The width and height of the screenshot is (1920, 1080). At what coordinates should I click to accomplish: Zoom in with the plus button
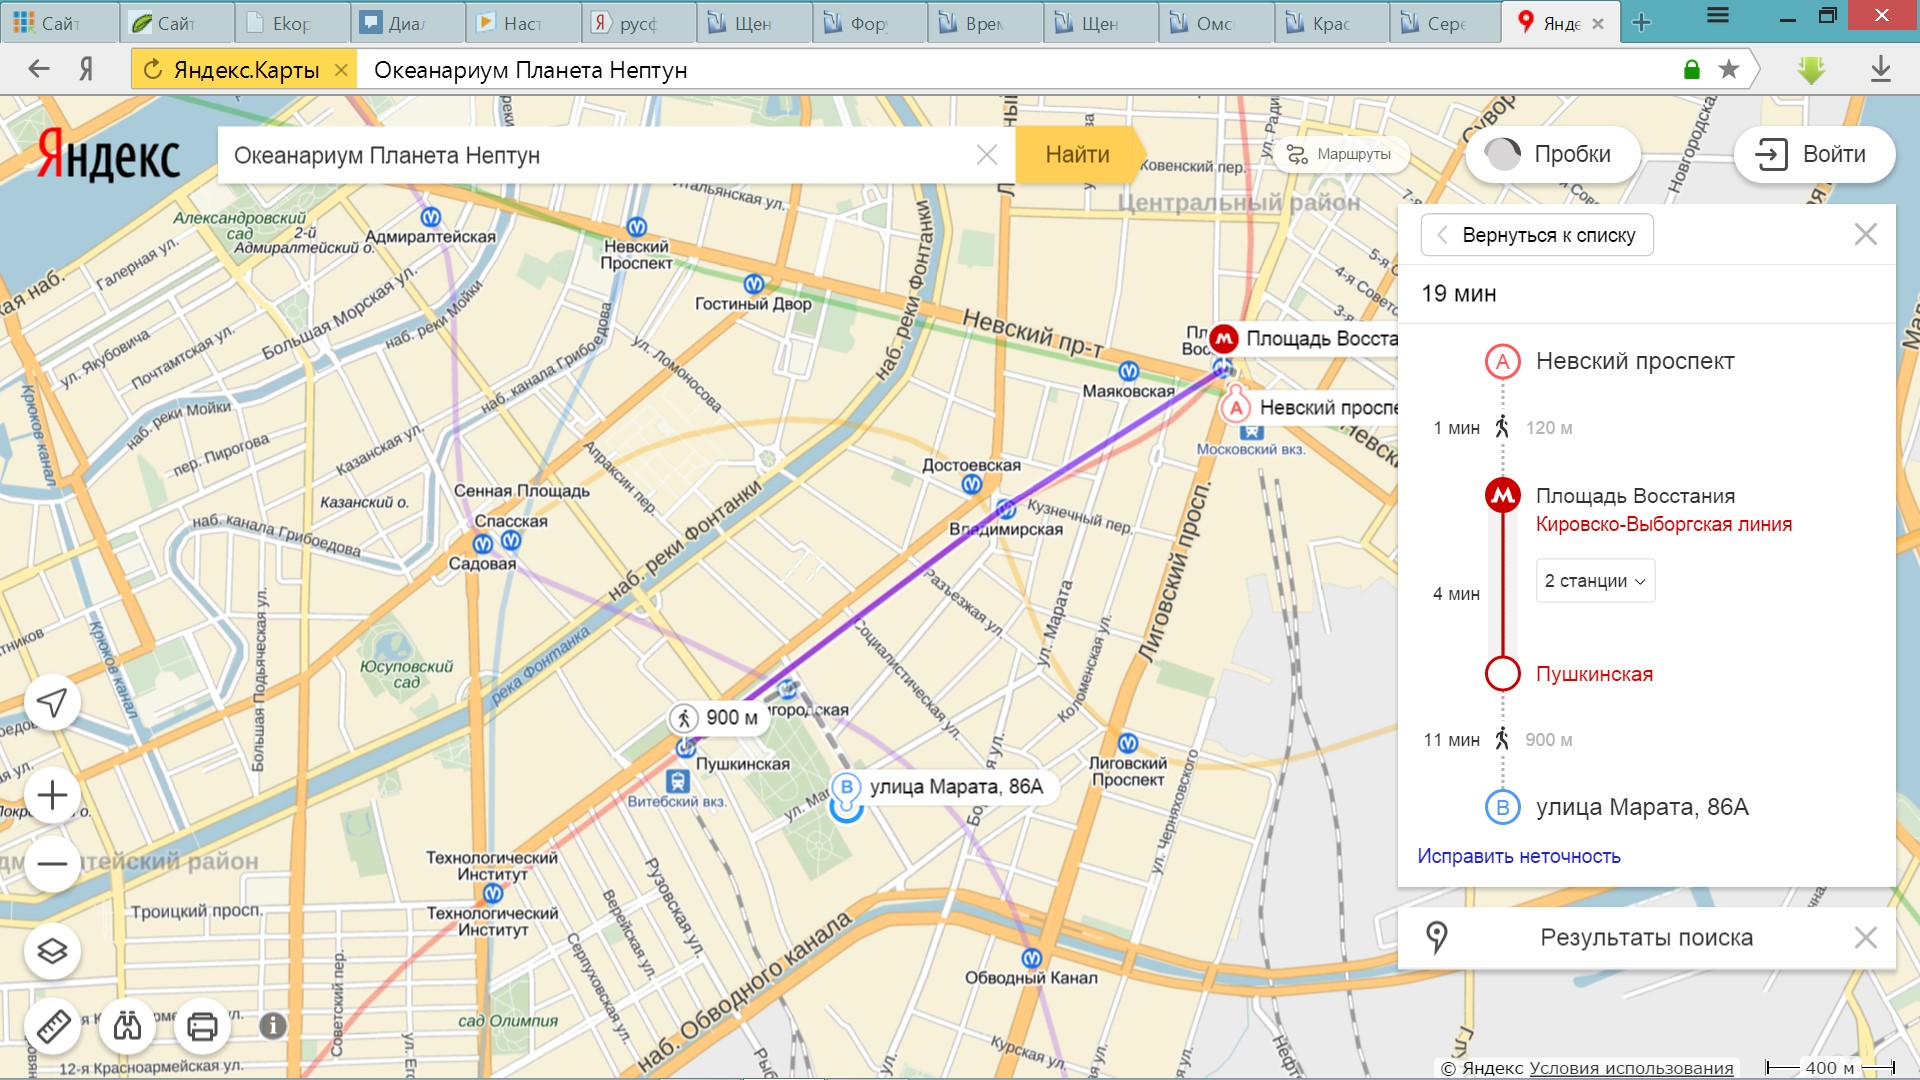(x=52, y=796)
